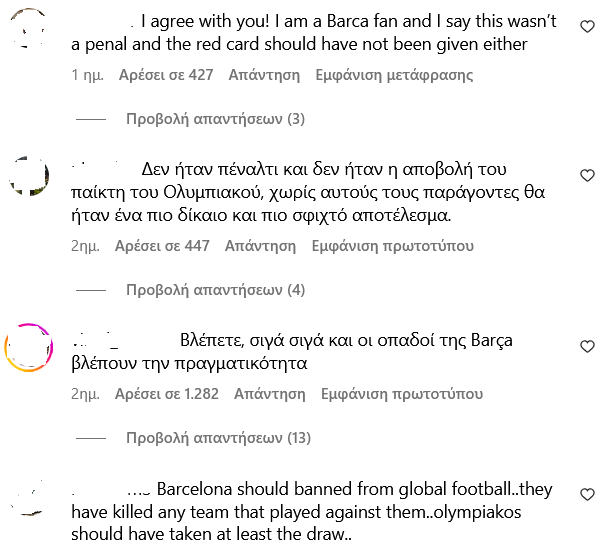
Task: Click 'Εμφάνιση πρωτοτύπου' under 1.282-likes comment
Action: click(402, 394)
